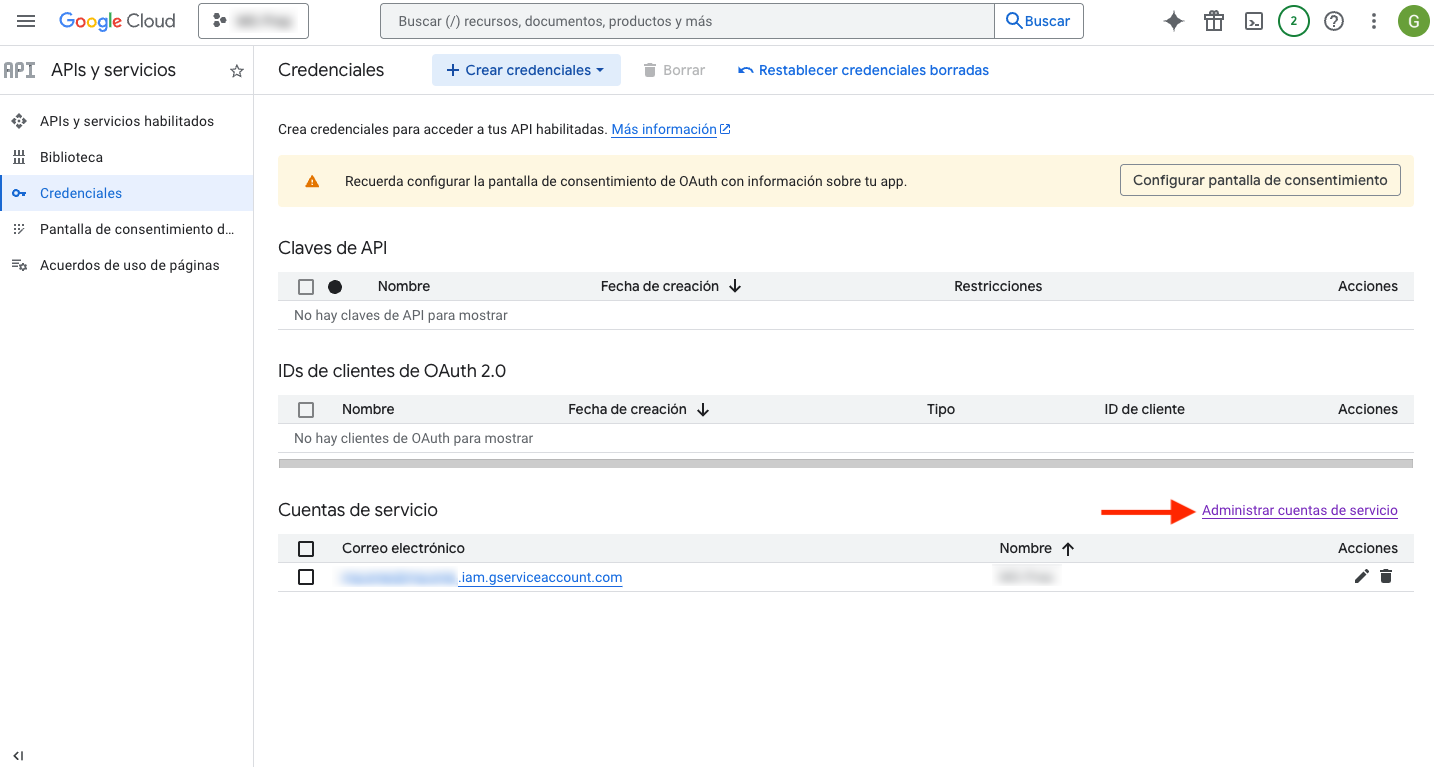Open the three-dot settings menu
Viewport: 1434px width, 767px height.
tap(1374, 21)
